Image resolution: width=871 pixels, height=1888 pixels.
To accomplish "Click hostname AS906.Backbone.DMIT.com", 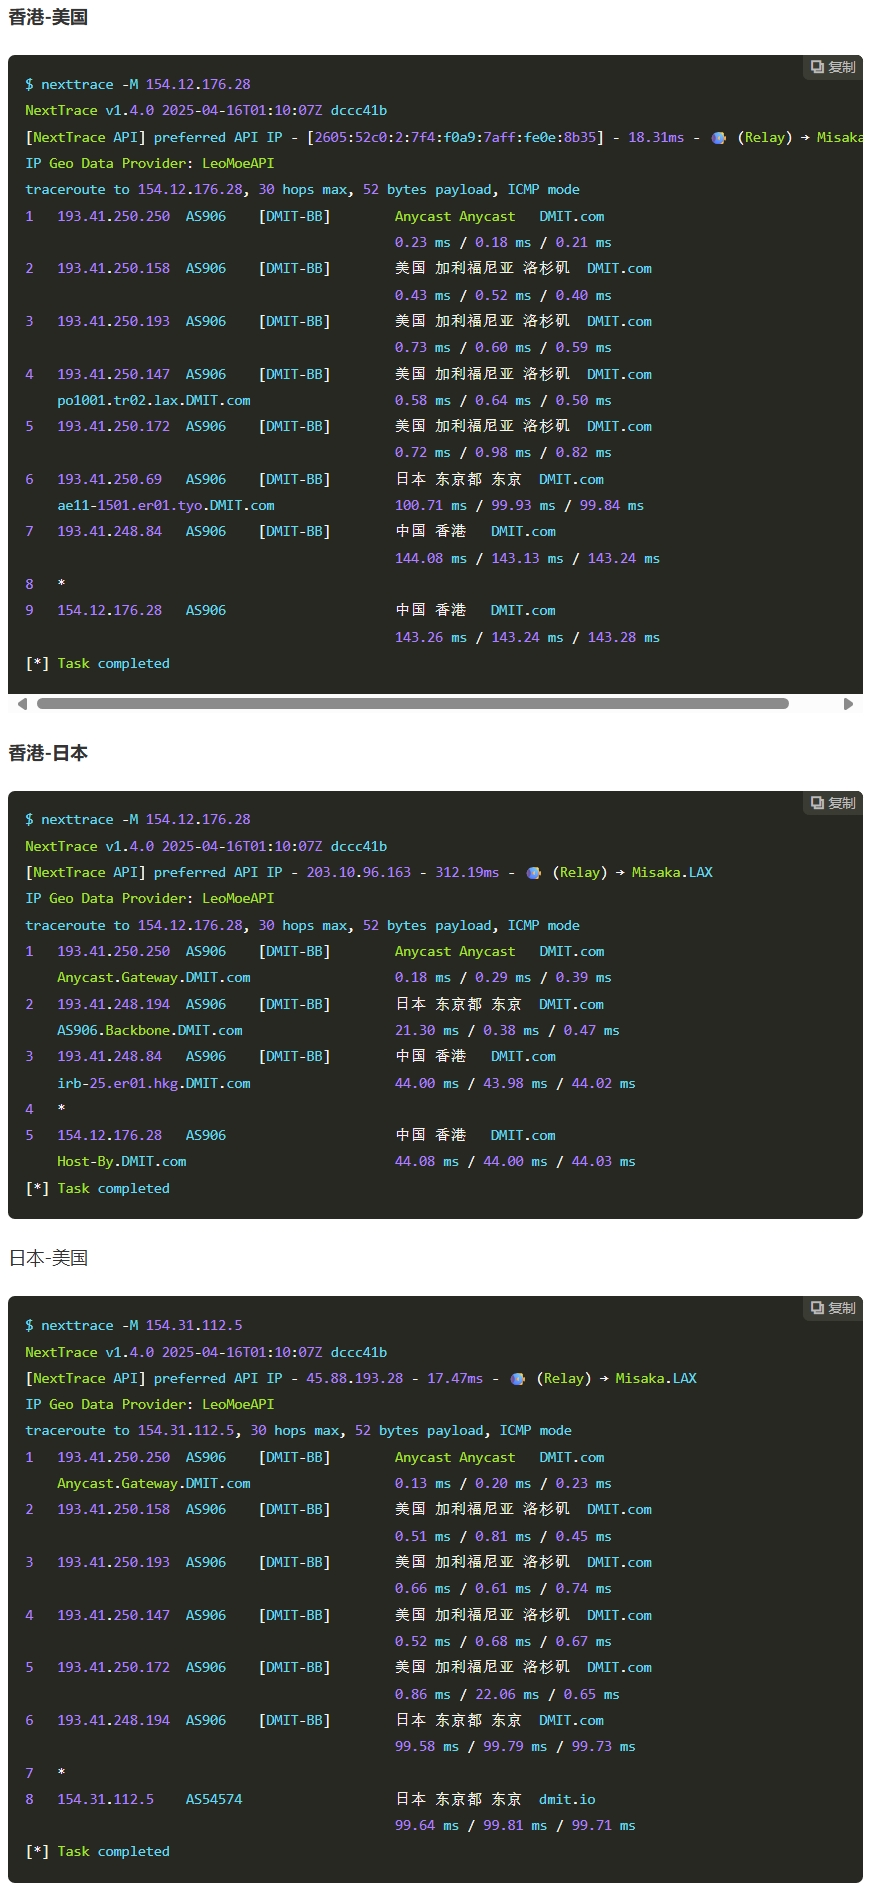I will pos(150,1030).
